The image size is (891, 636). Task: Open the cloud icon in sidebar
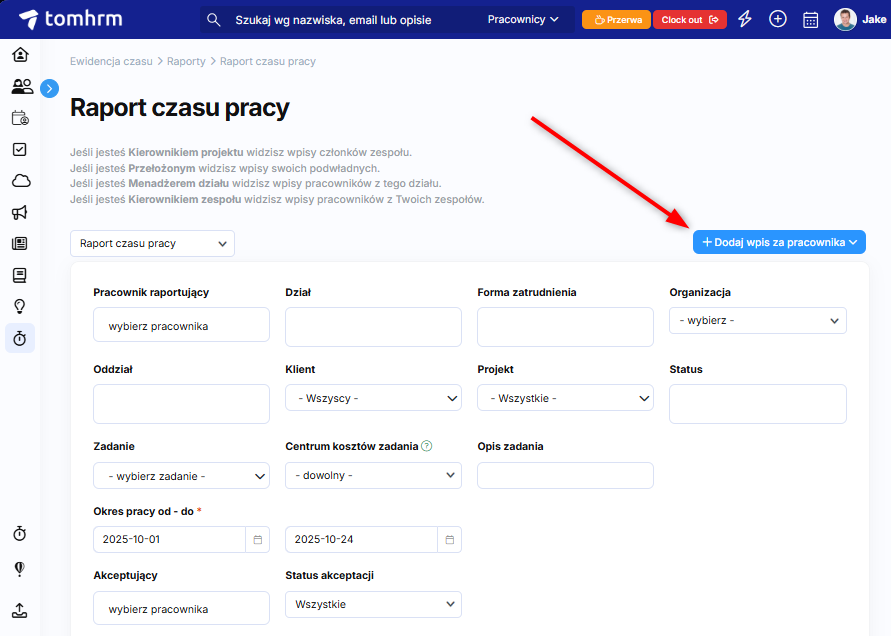click(20, 181)
